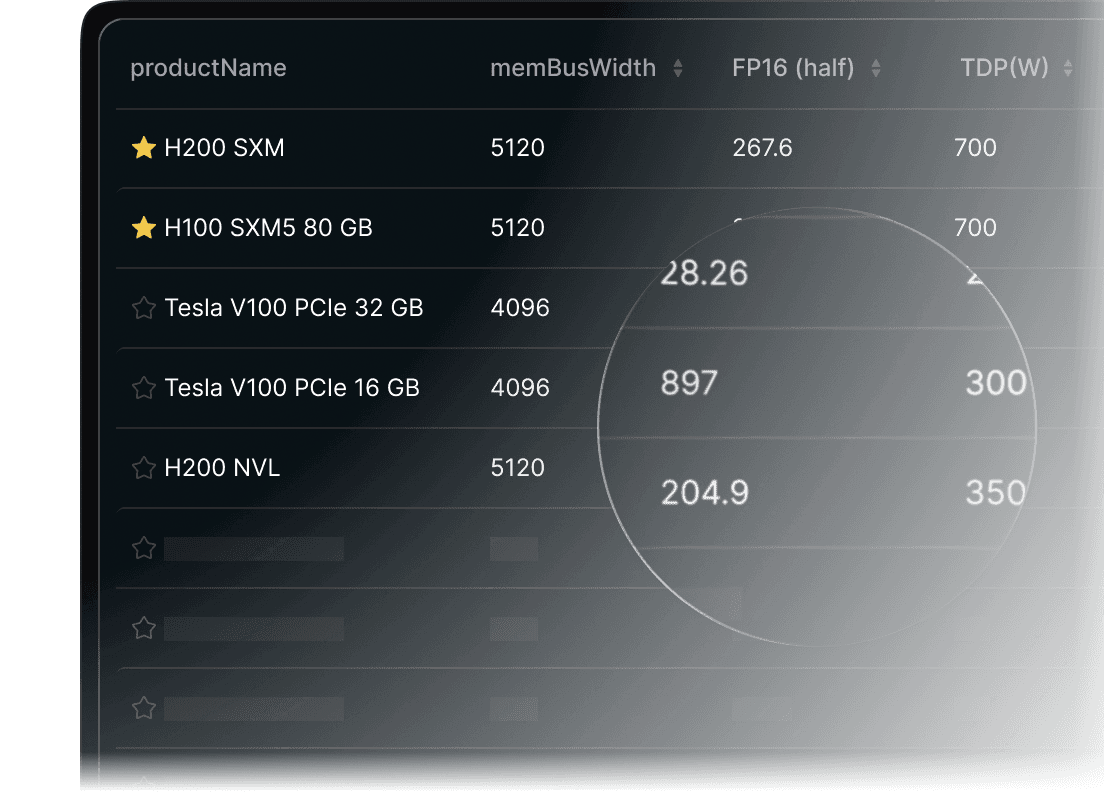Click the star icon next to H200 NVL
The image size is (1104, 792).
tap(143, 468)
